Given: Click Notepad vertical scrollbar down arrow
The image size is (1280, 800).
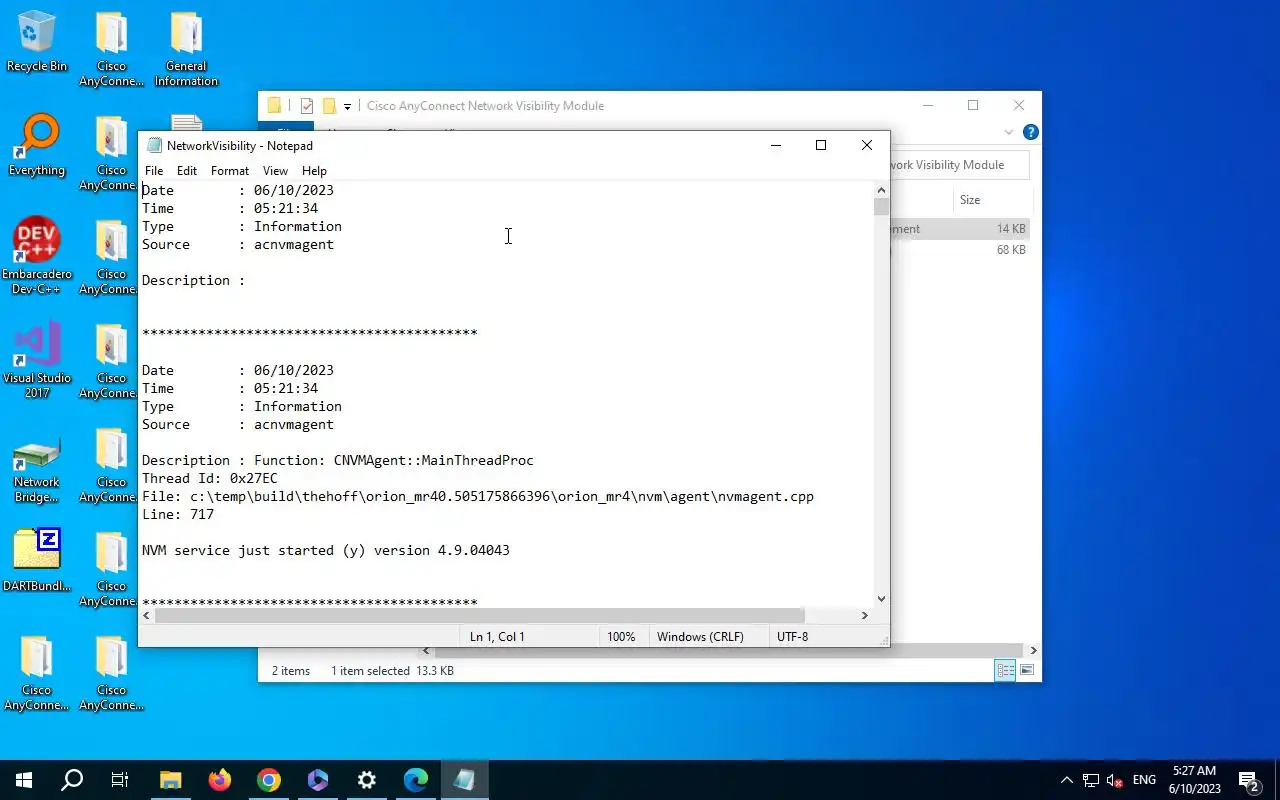Looking at the screenshot, I should click(x=881, y=599).
